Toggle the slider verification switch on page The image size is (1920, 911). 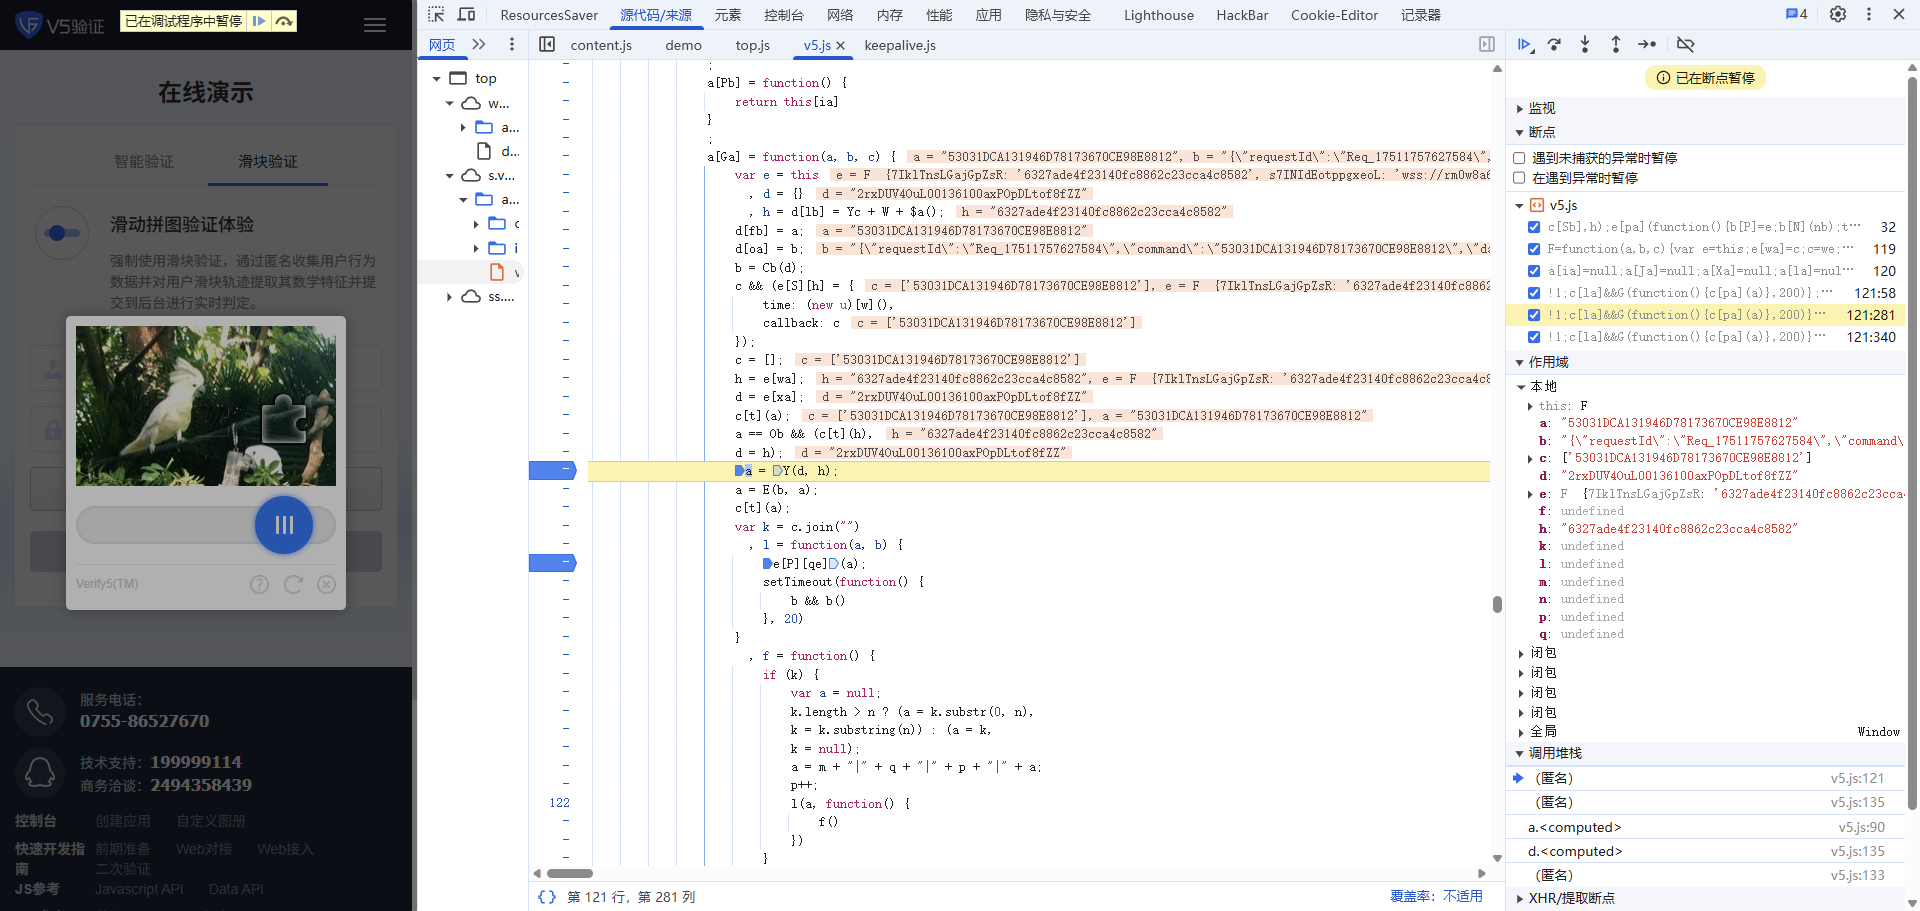[x=62, y=233]
